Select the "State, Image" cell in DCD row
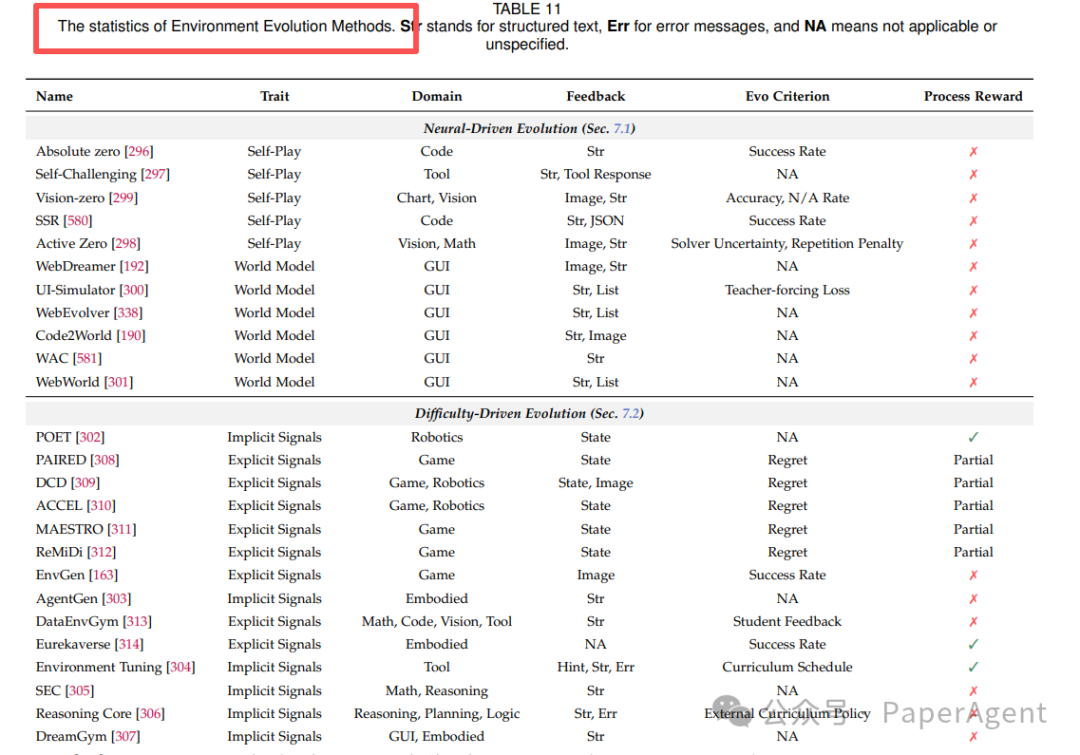The height and width of the screenshot is (755, 1080). [x=596, y=483]
